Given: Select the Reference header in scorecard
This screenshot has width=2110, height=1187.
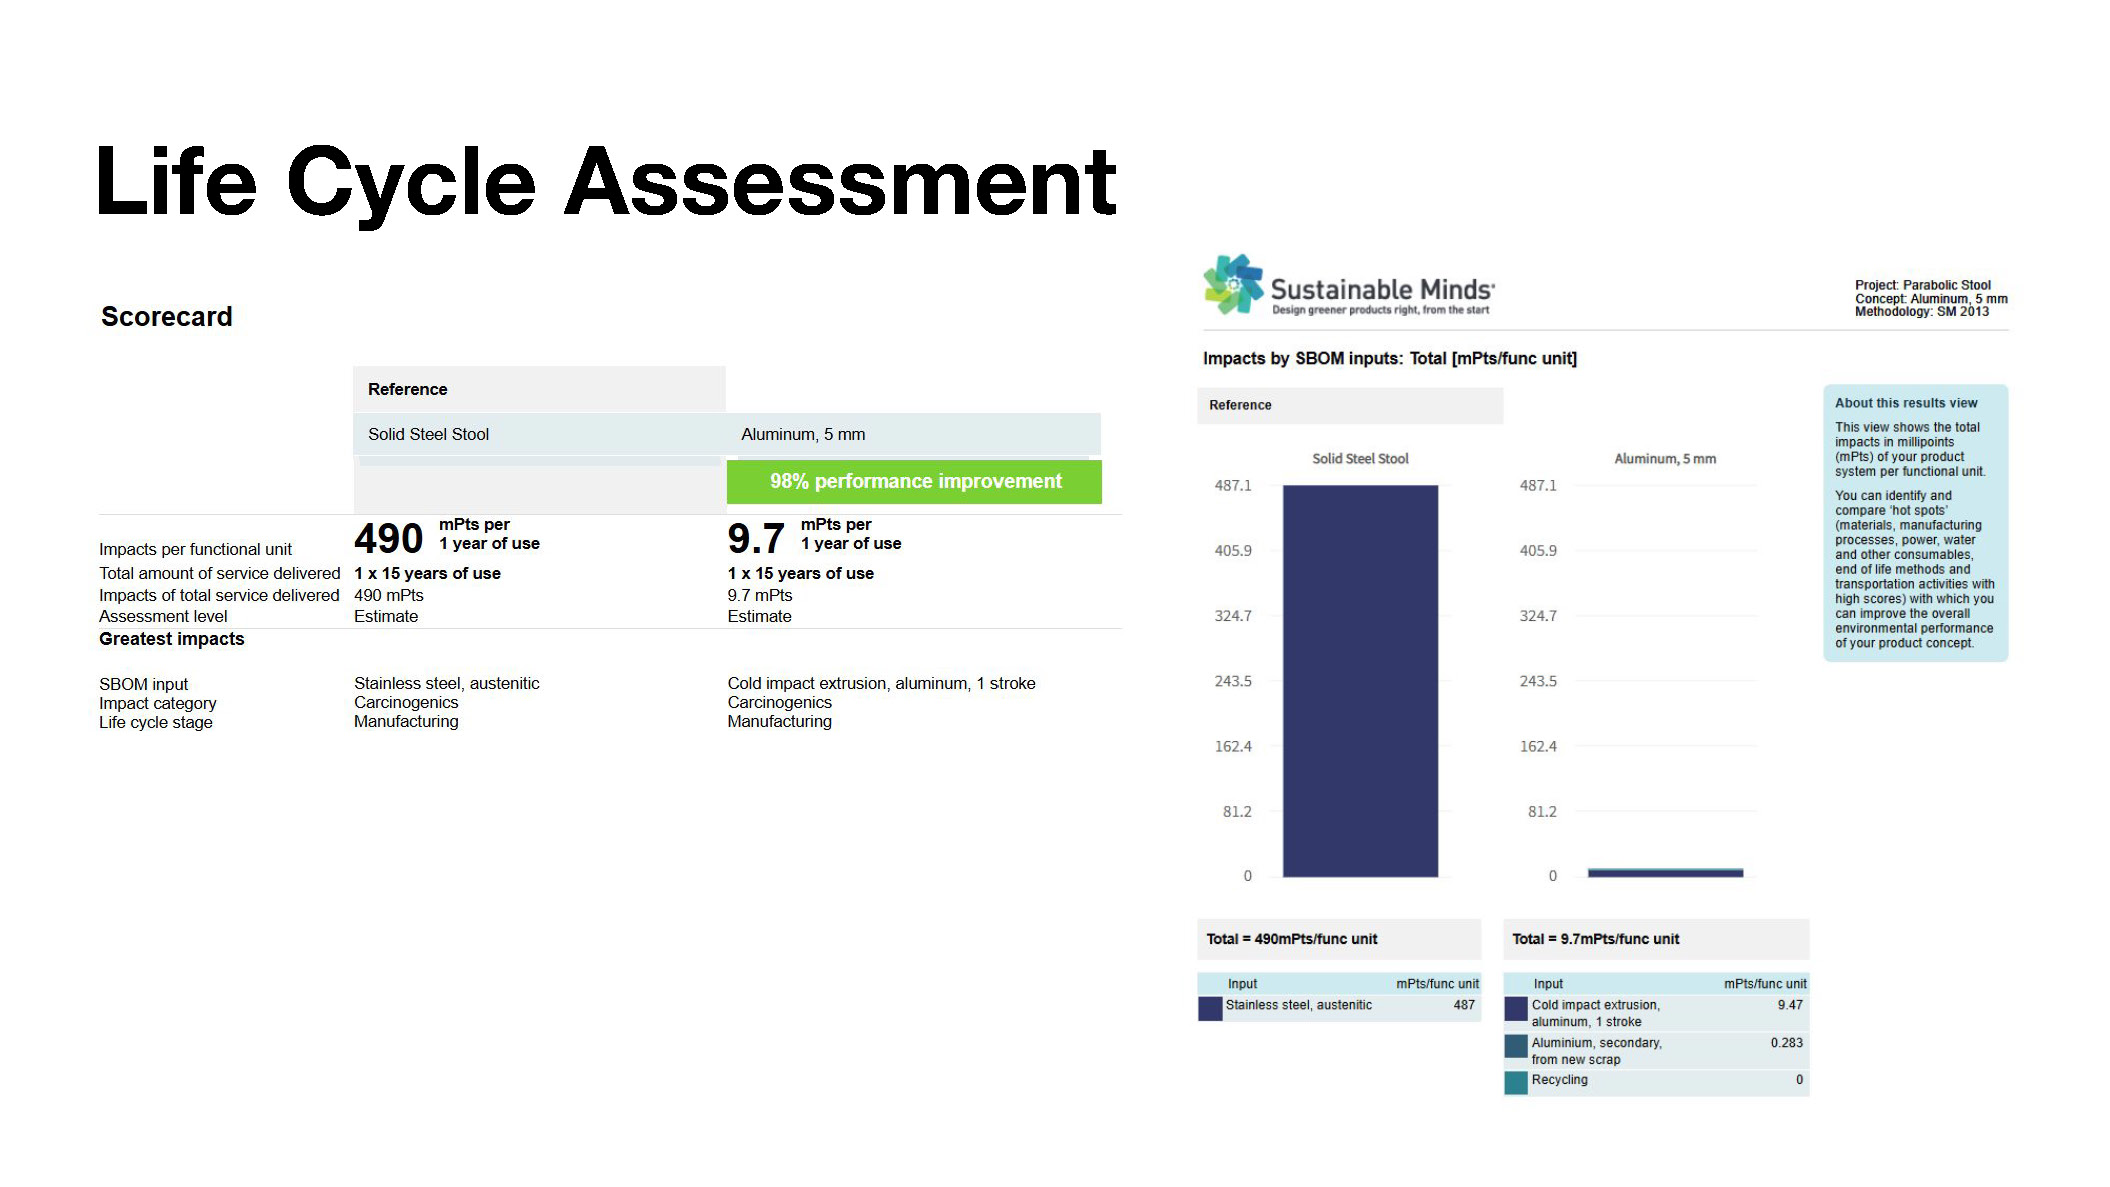Looking at the screenshot, I should tap(408, 389).
